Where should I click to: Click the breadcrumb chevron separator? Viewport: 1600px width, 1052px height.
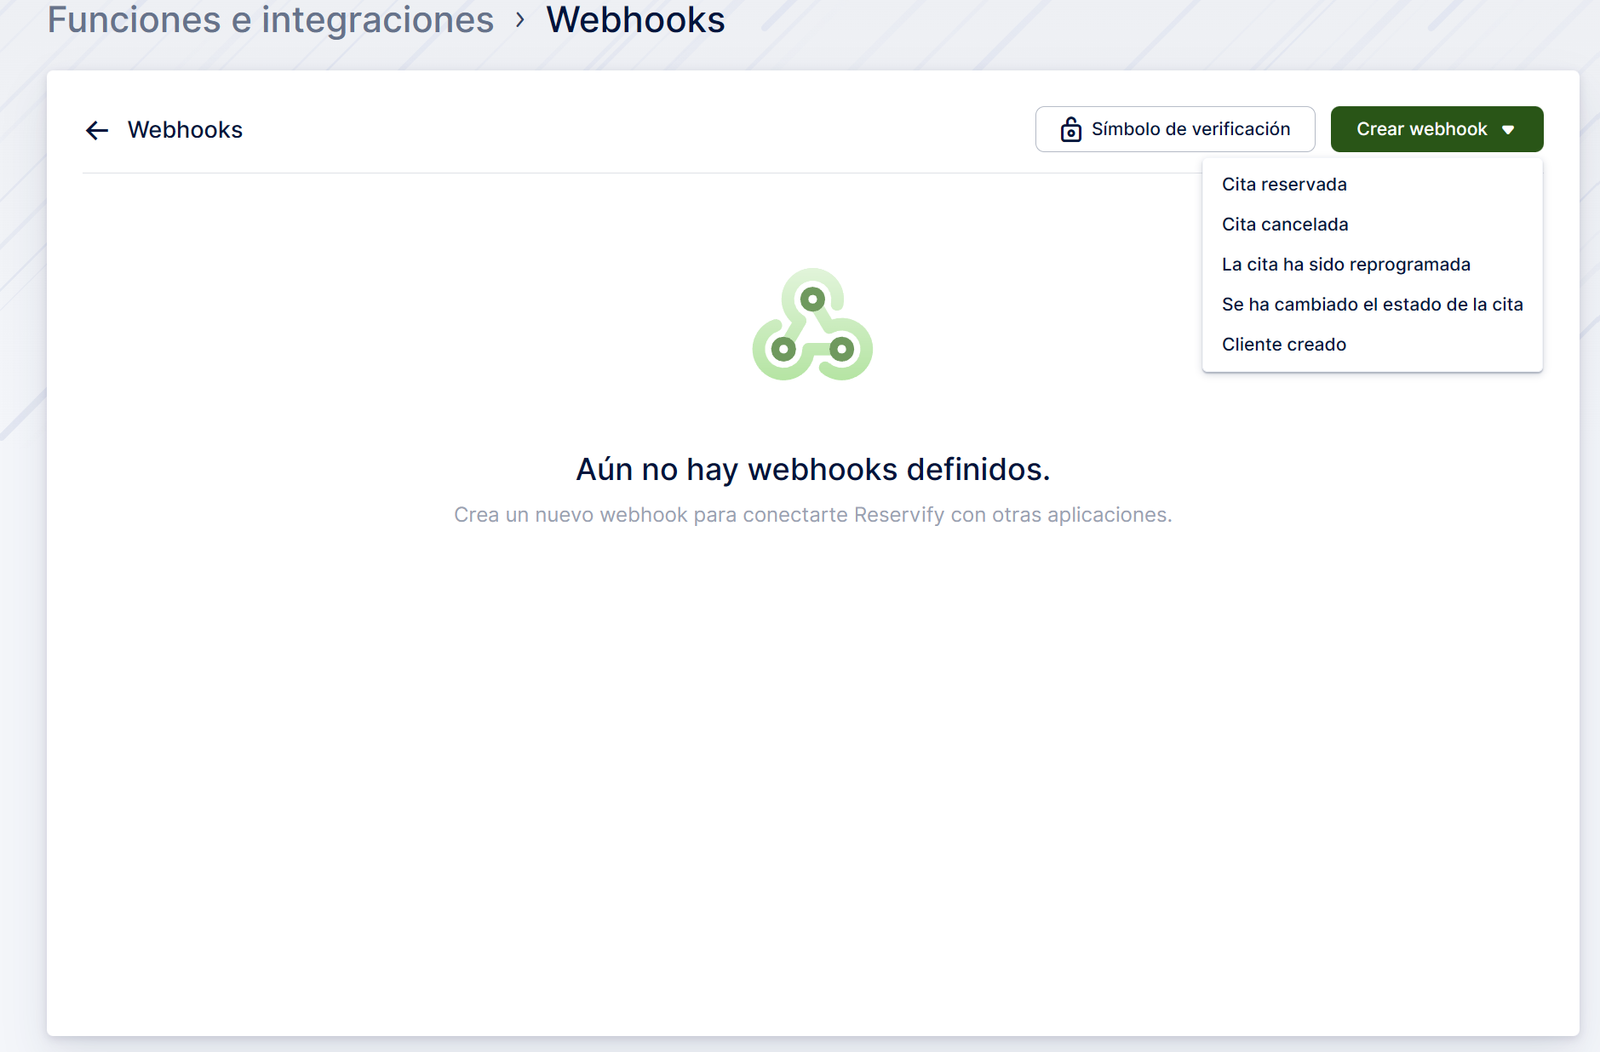520,20
